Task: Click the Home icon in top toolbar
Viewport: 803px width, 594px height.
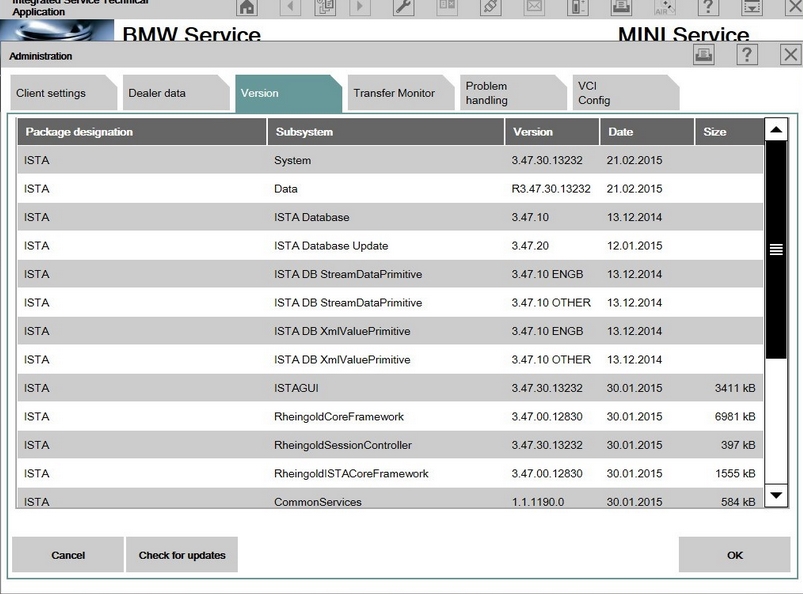Action: 246,8
